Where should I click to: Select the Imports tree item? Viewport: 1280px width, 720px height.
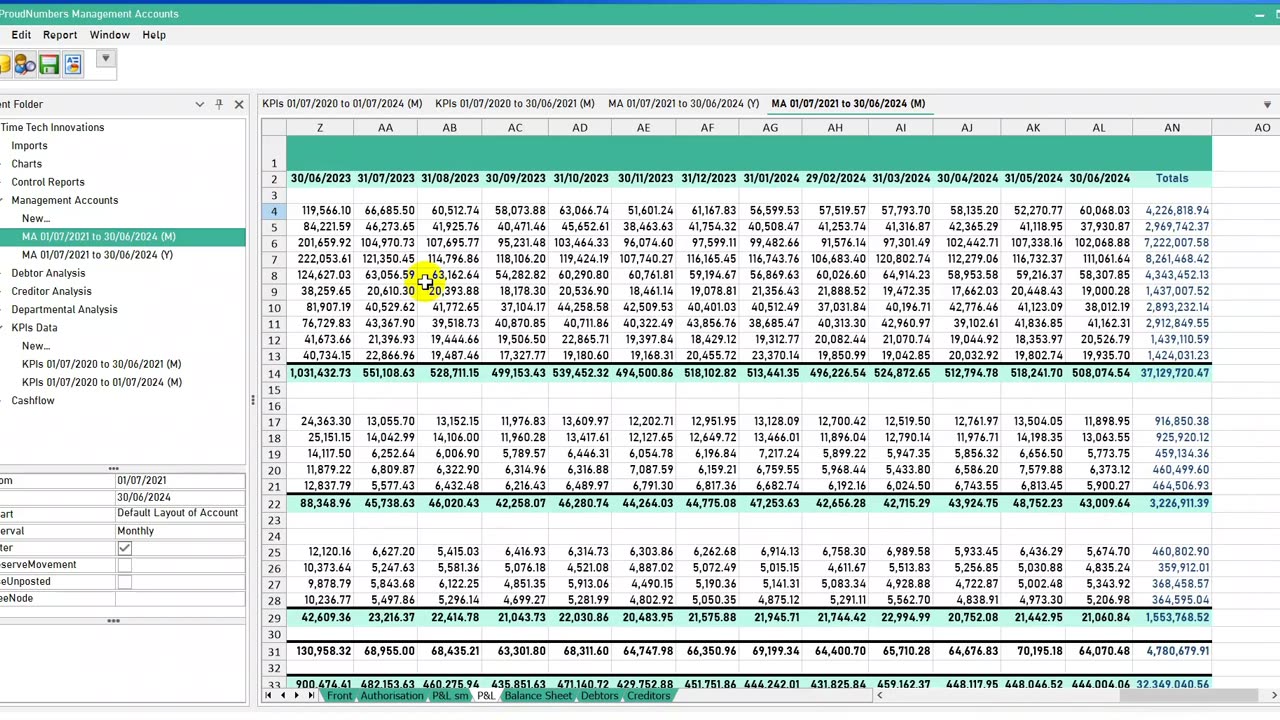[29, 146]
